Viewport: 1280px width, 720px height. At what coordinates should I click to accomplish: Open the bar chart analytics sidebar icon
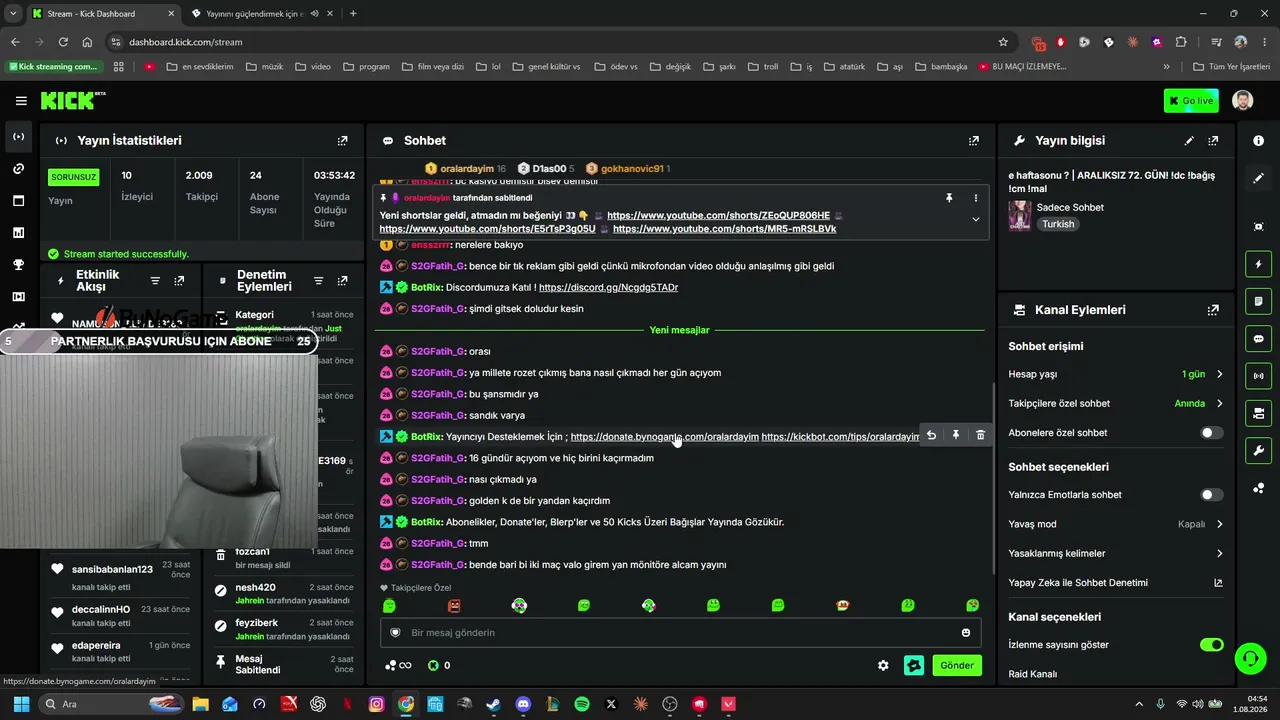tap(18, 232)
